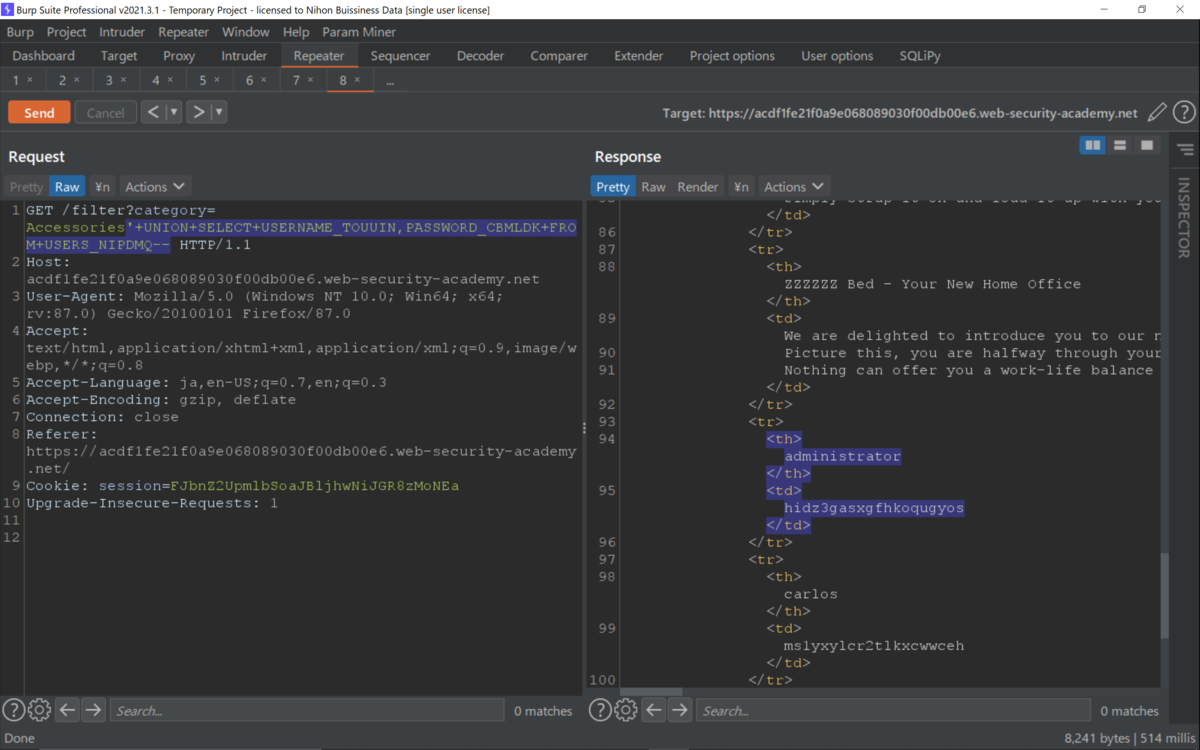This screenshot has width=1200, height=750.
Task: Open the Help menu
Action: coord(296,32)
